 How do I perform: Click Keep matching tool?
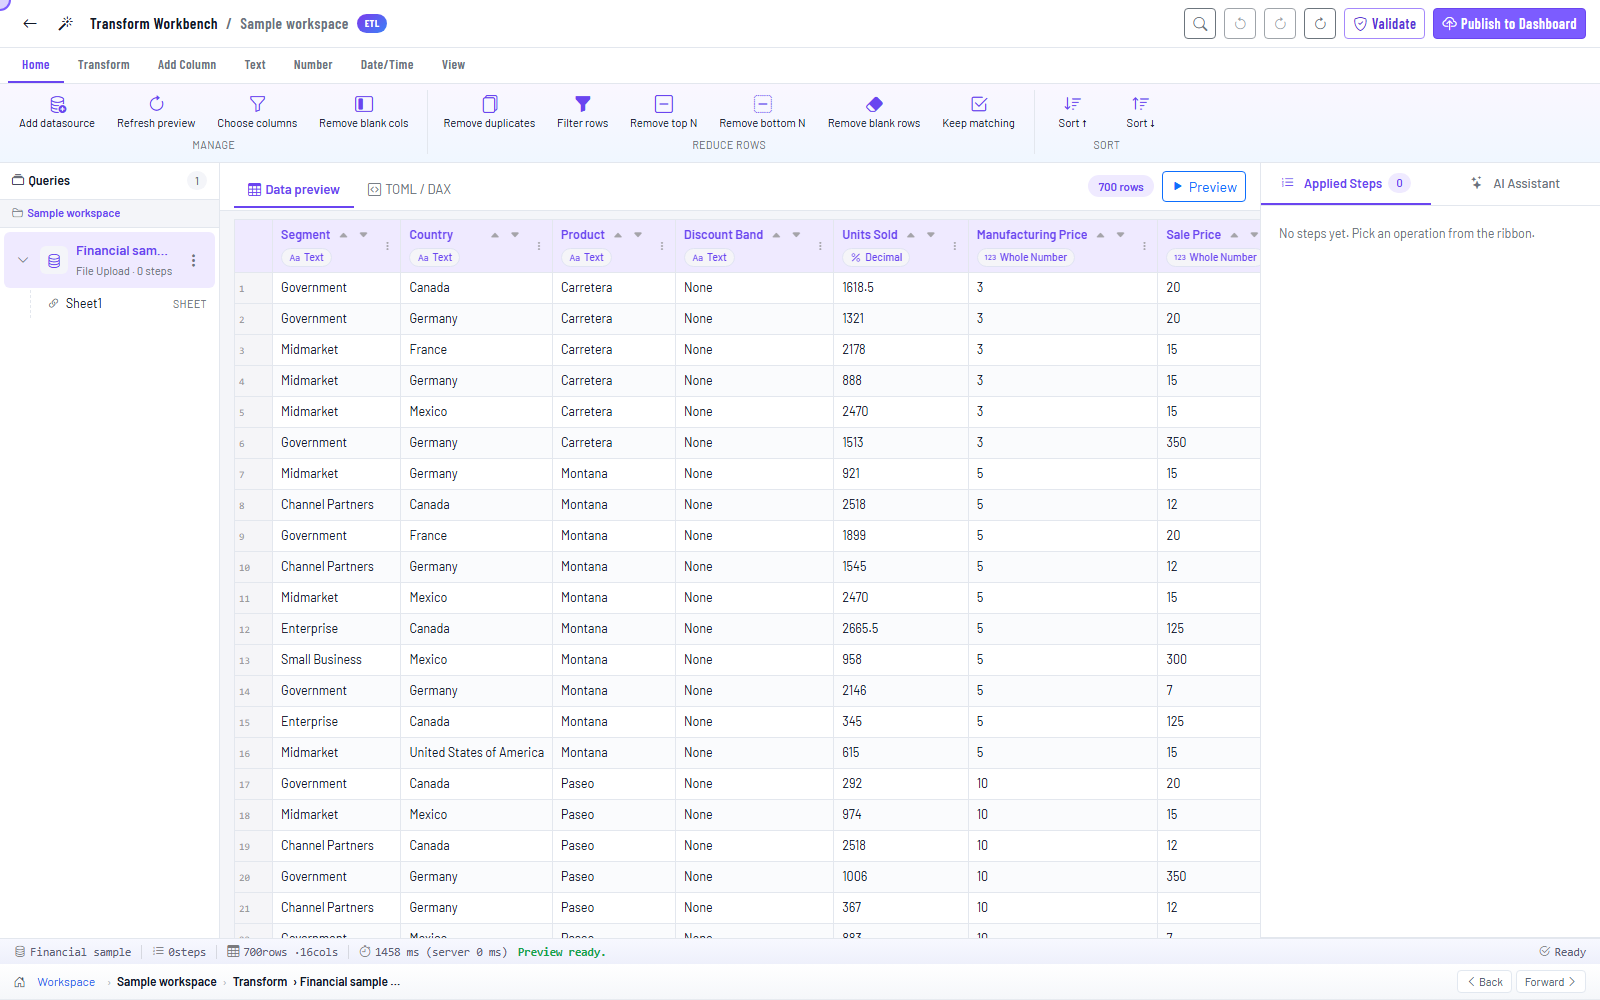pos(978,112)
